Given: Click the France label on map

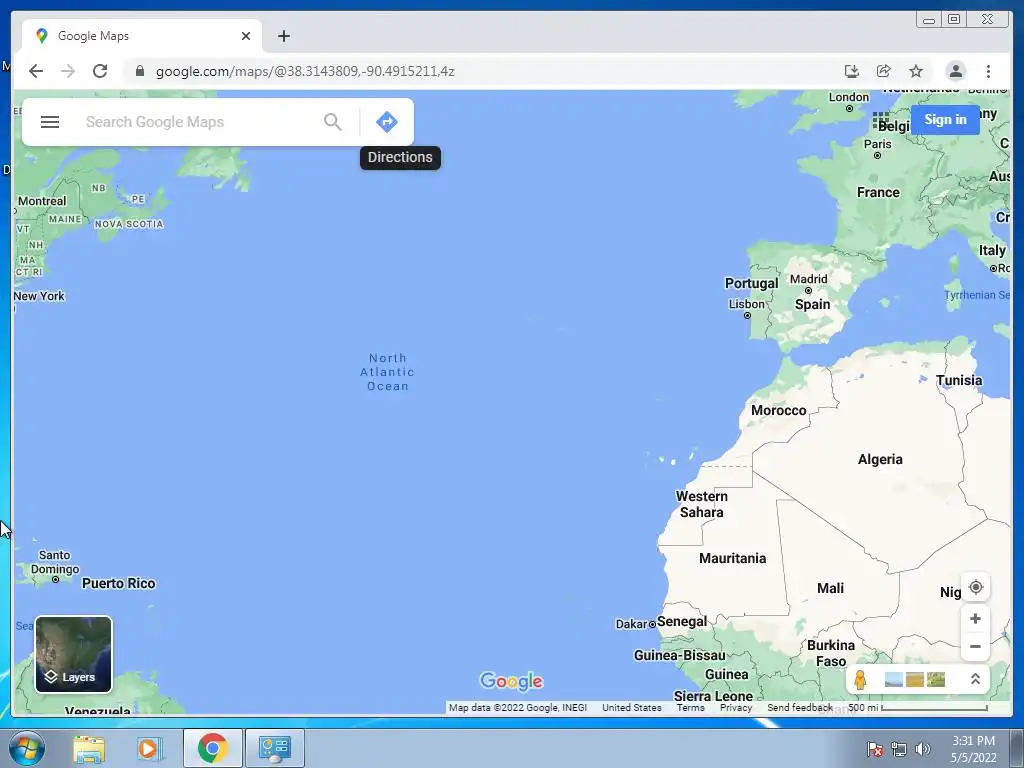Looking at the screenshot, I should (x=878, y=192).
